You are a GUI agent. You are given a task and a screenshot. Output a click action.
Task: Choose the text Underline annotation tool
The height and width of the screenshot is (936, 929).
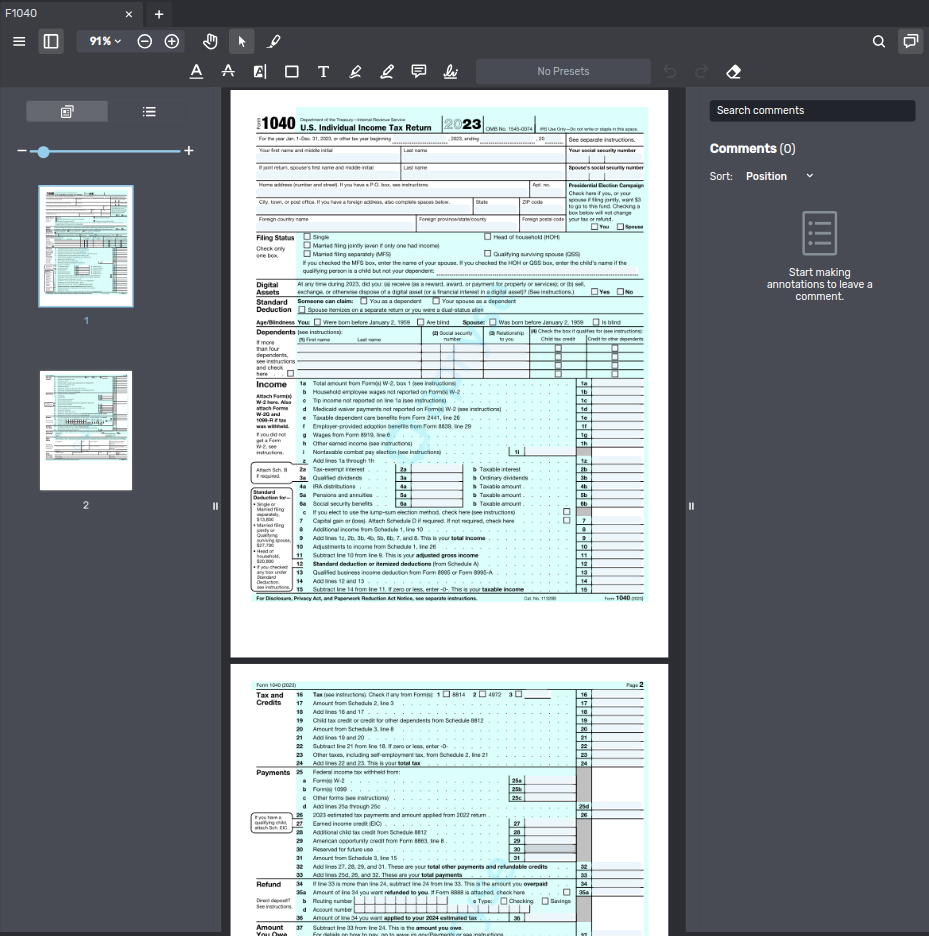pos(196,71)
